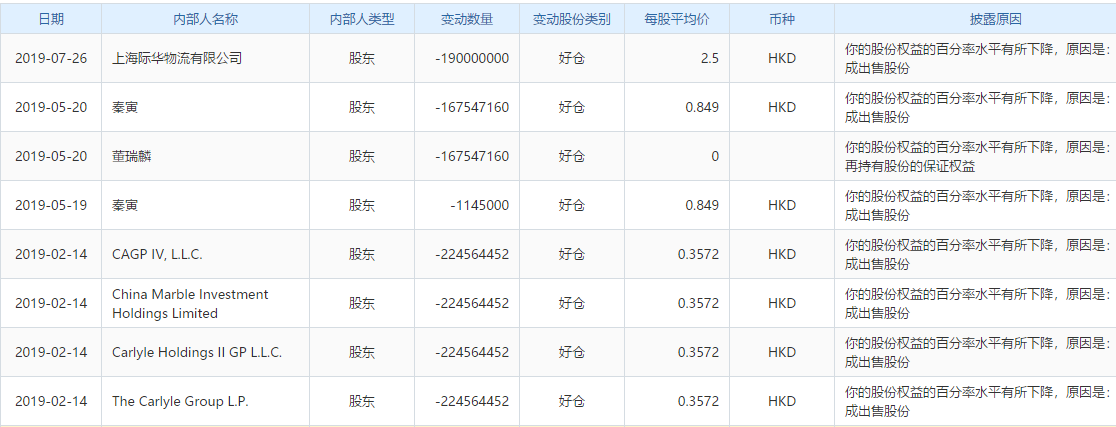Click -167547160 in the 董瑞麟 row
Screen dimensions: 1116x427
(467, 156)
